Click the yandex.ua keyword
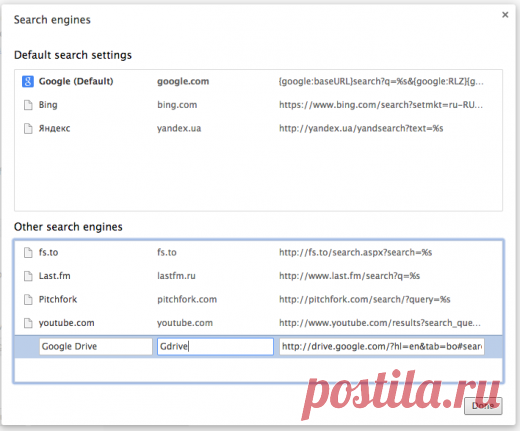This screenshot has height=431, width=520. [x=179, y=128]
